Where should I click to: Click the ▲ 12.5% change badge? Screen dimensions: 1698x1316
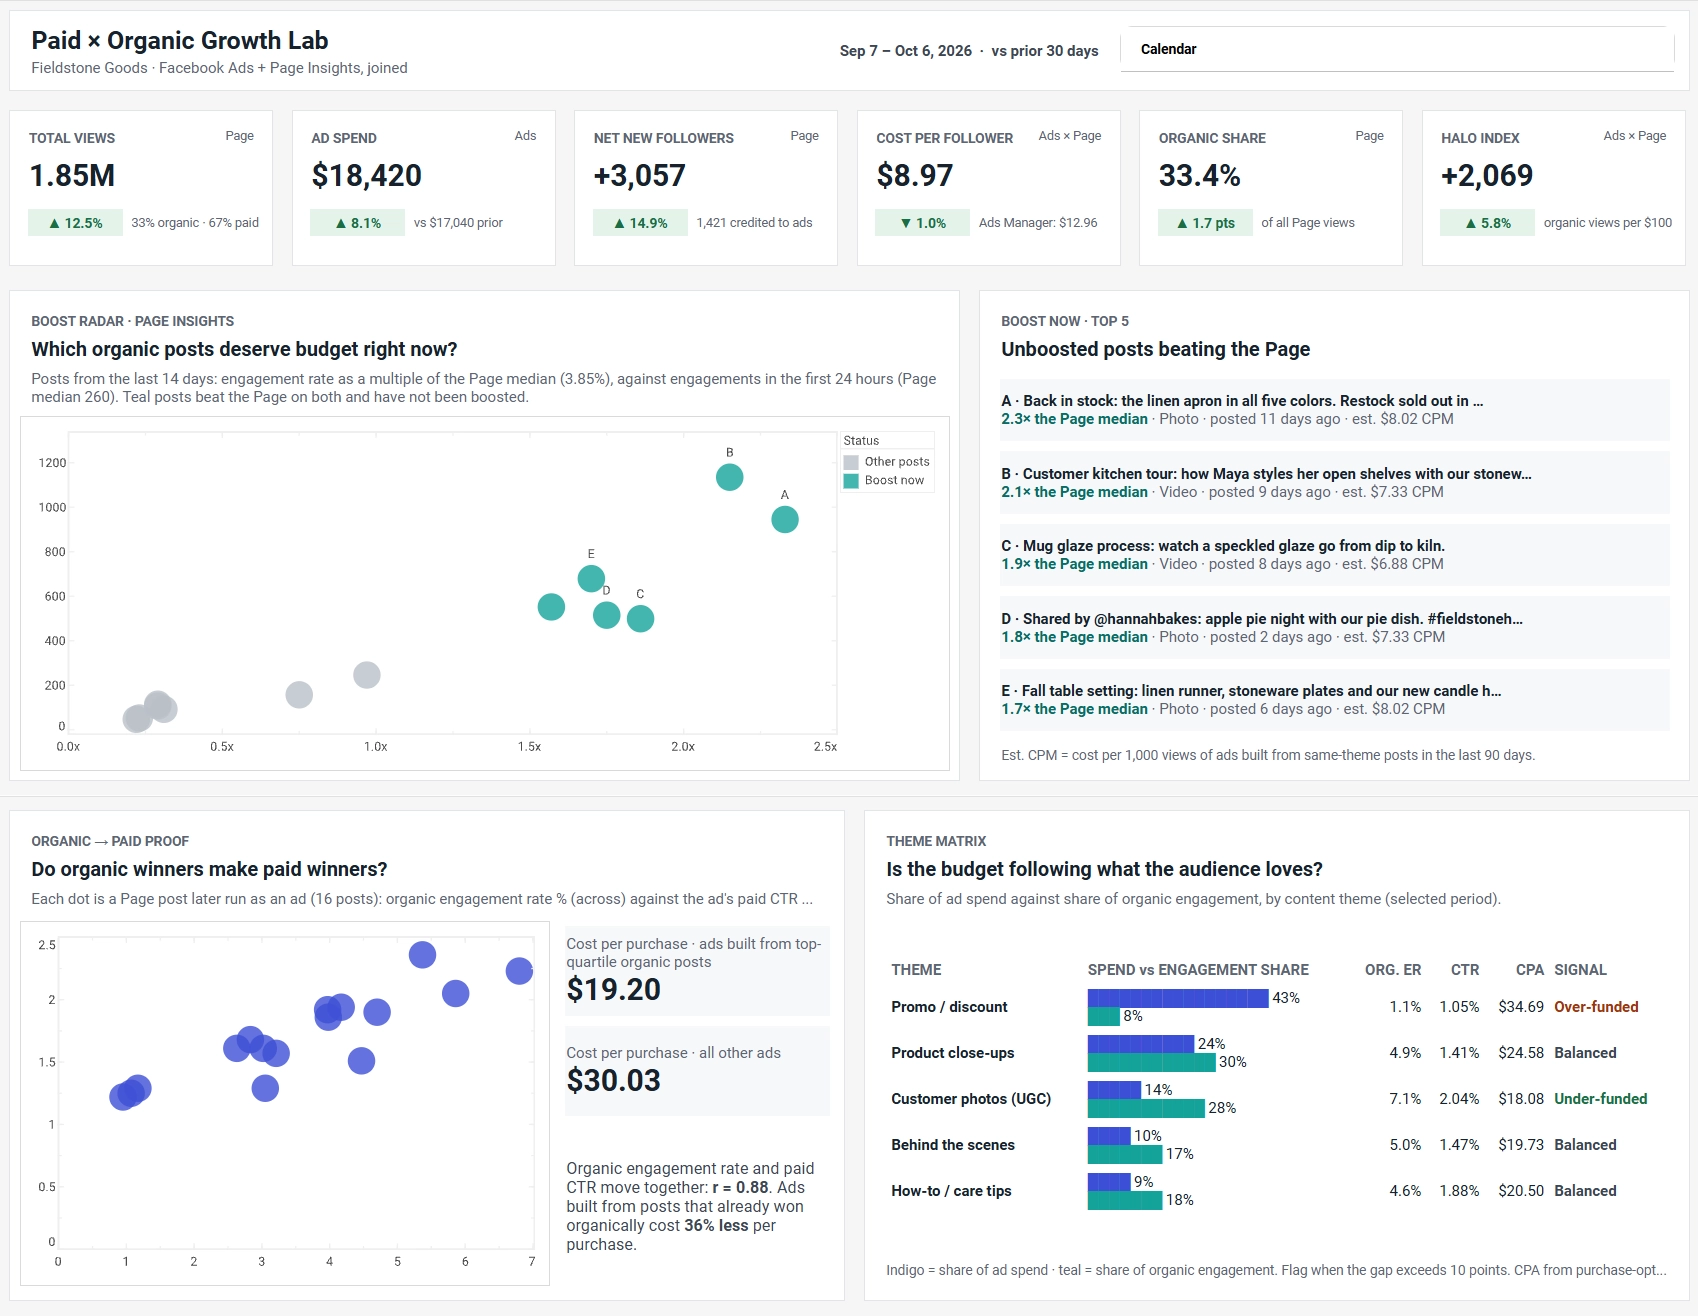coord(75,223)
